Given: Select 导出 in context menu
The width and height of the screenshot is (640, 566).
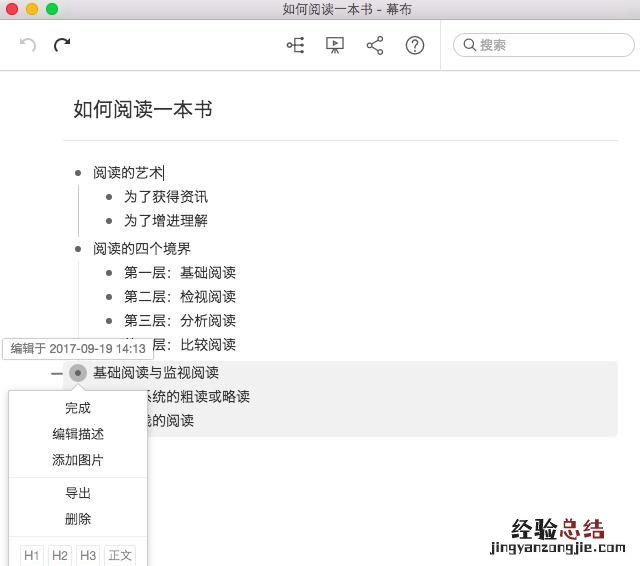Looking at the screenshot, I should (78, 493).
